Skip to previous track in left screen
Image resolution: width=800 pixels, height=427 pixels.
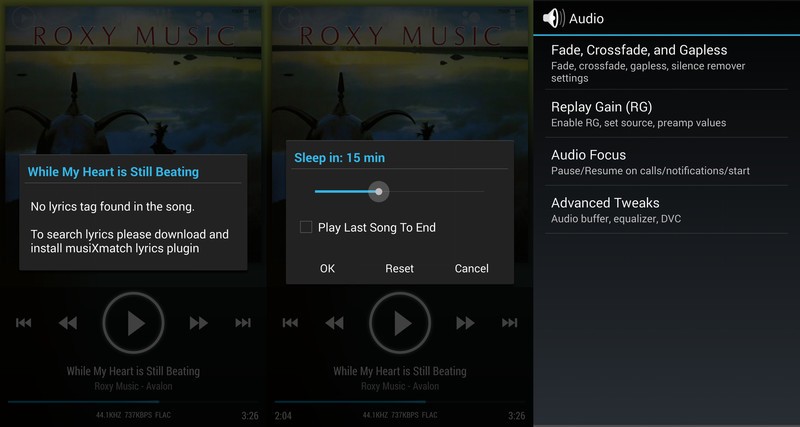click(23, 322)
